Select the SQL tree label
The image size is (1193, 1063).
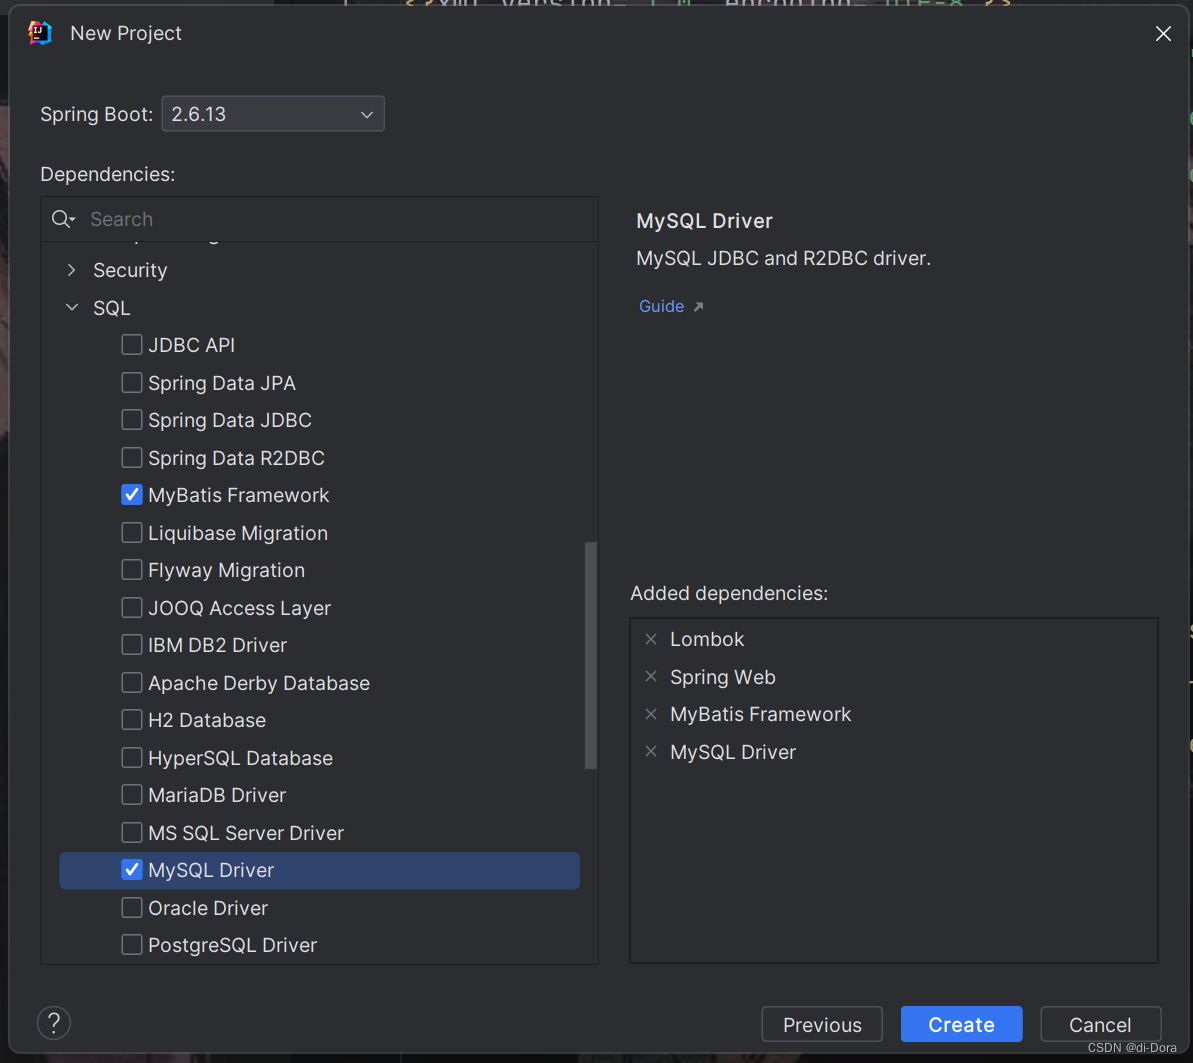tap(112, 307)
